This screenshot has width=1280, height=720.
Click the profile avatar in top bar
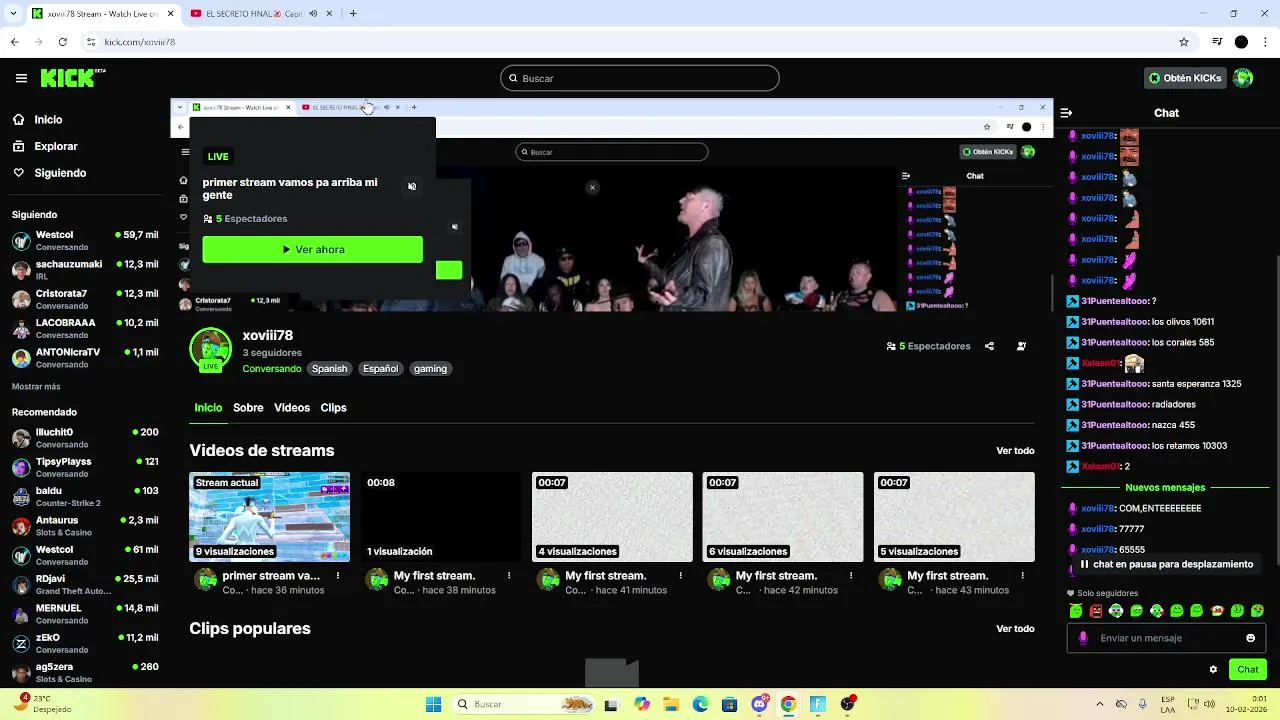[x=1243, y=78]
